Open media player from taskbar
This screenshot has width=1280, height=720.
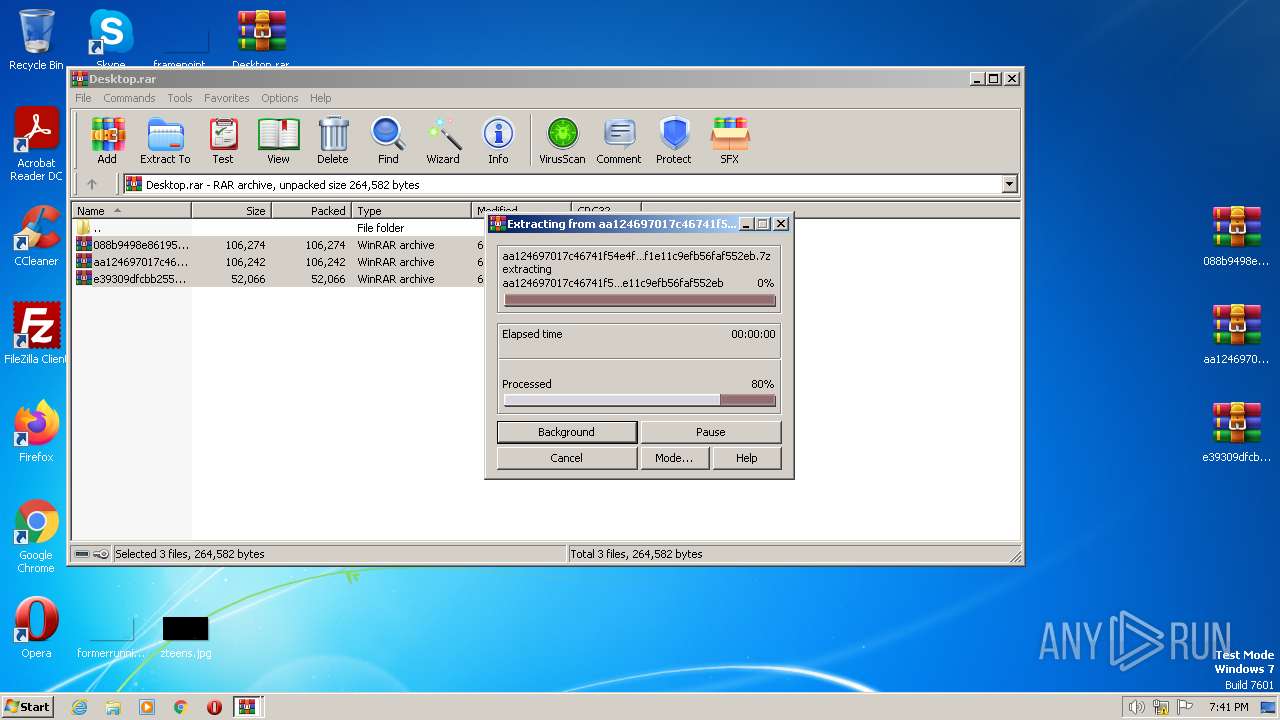tap(147, 707)
